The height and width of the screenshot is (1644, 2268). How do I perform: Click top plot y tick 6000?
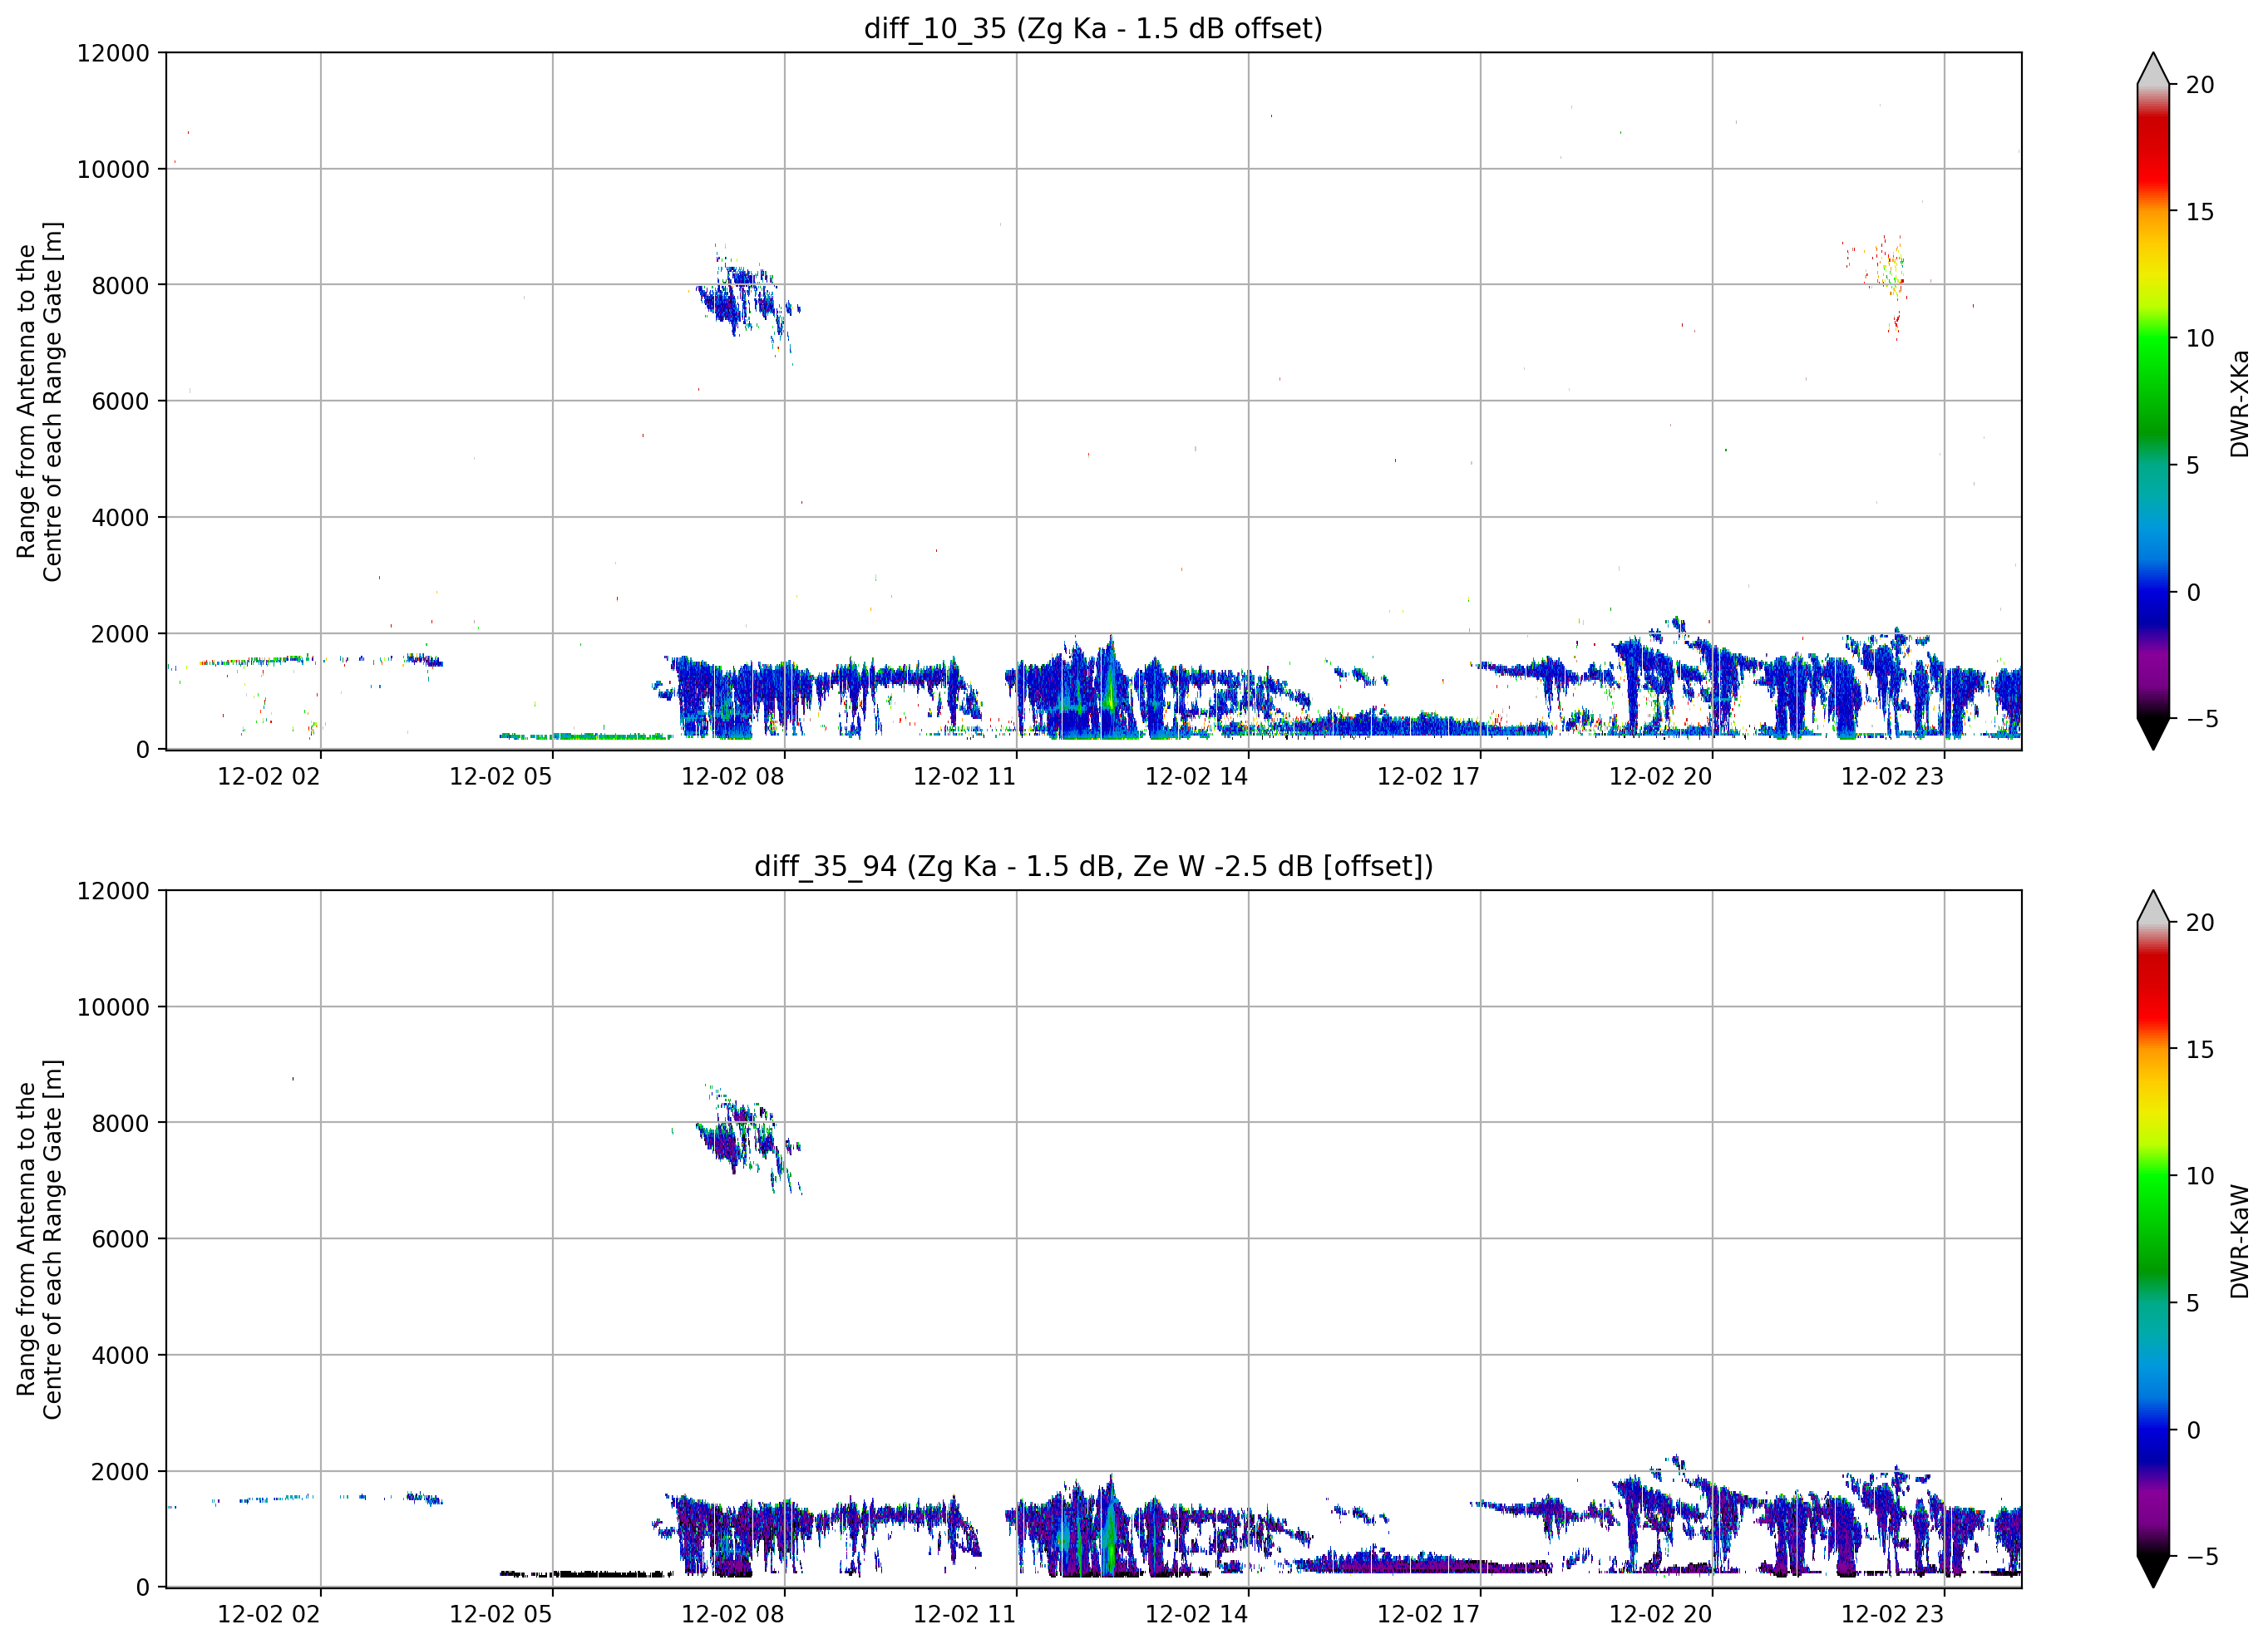(x=120, y=402)
